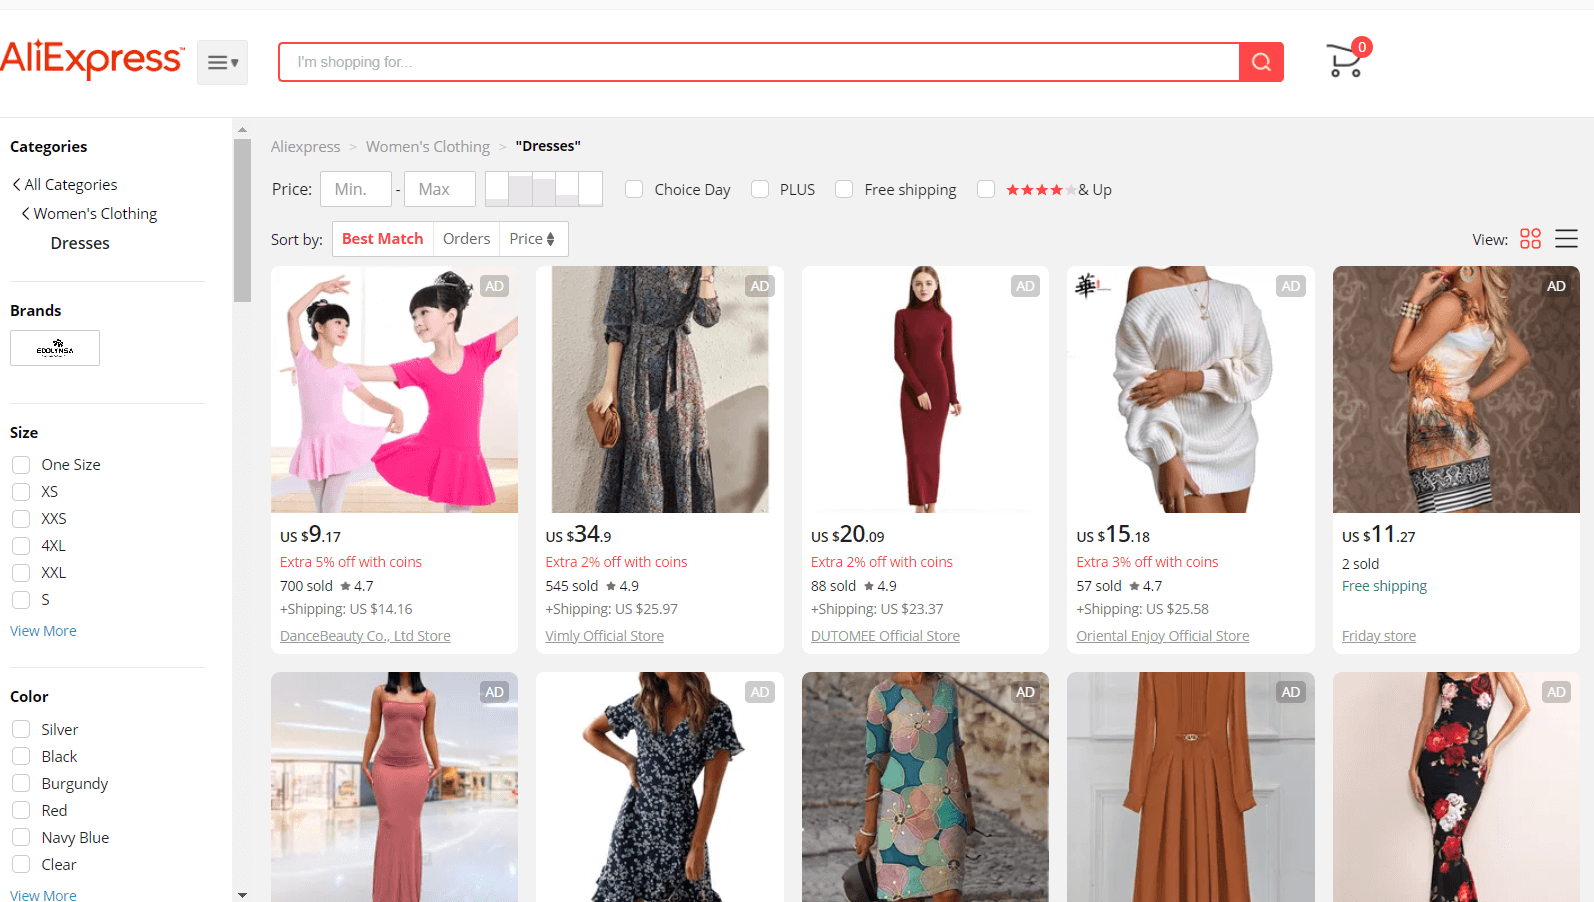This screenshot has height=902, width=1594.
Task: Enable the PLUS filter checkbox
Action: click(x=760, y=189)
